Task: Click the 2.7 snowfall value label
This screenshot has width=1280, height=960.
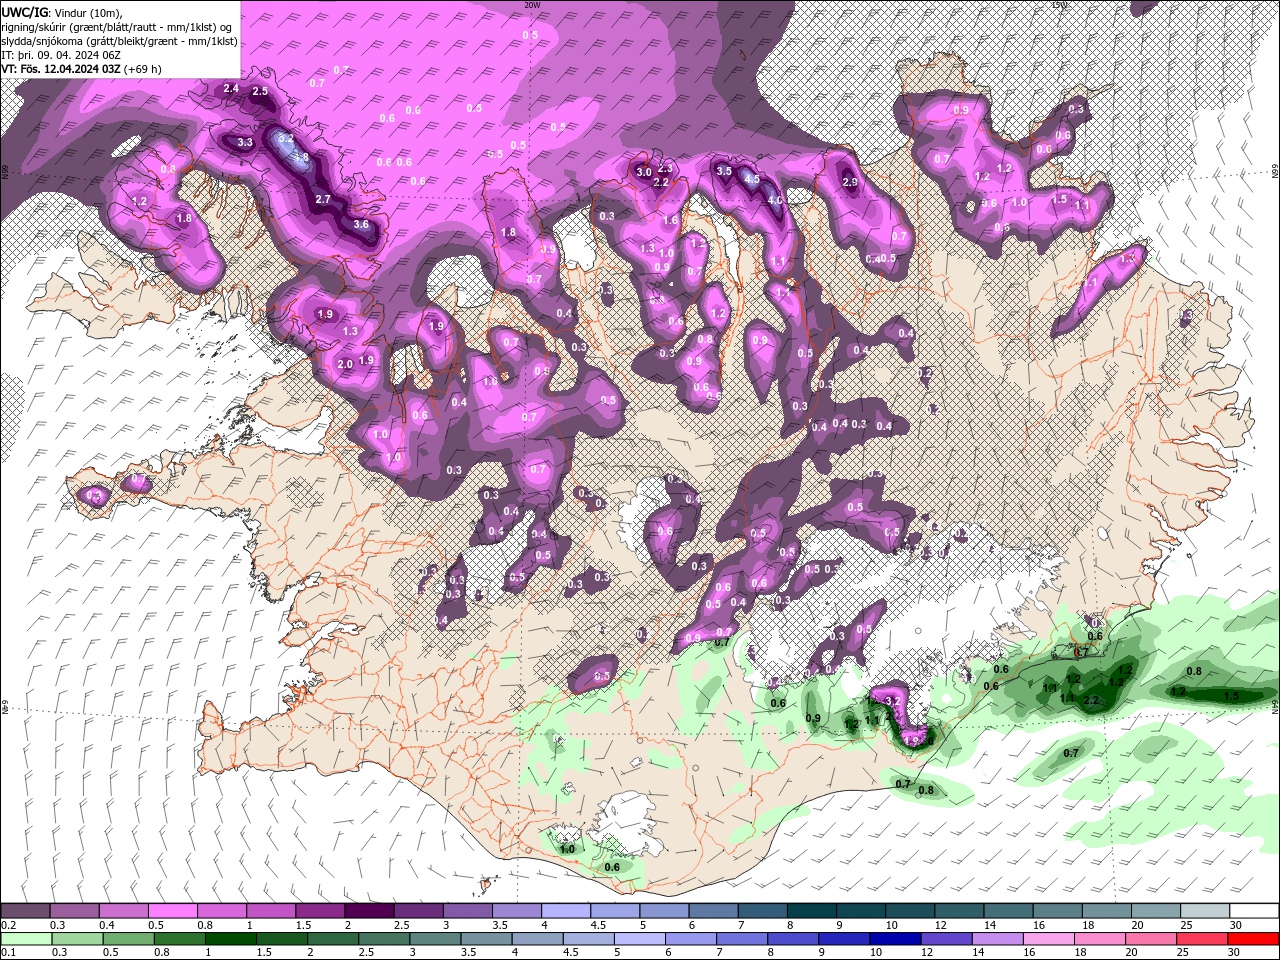Action: pyautogui.click(x=323, y=200)
